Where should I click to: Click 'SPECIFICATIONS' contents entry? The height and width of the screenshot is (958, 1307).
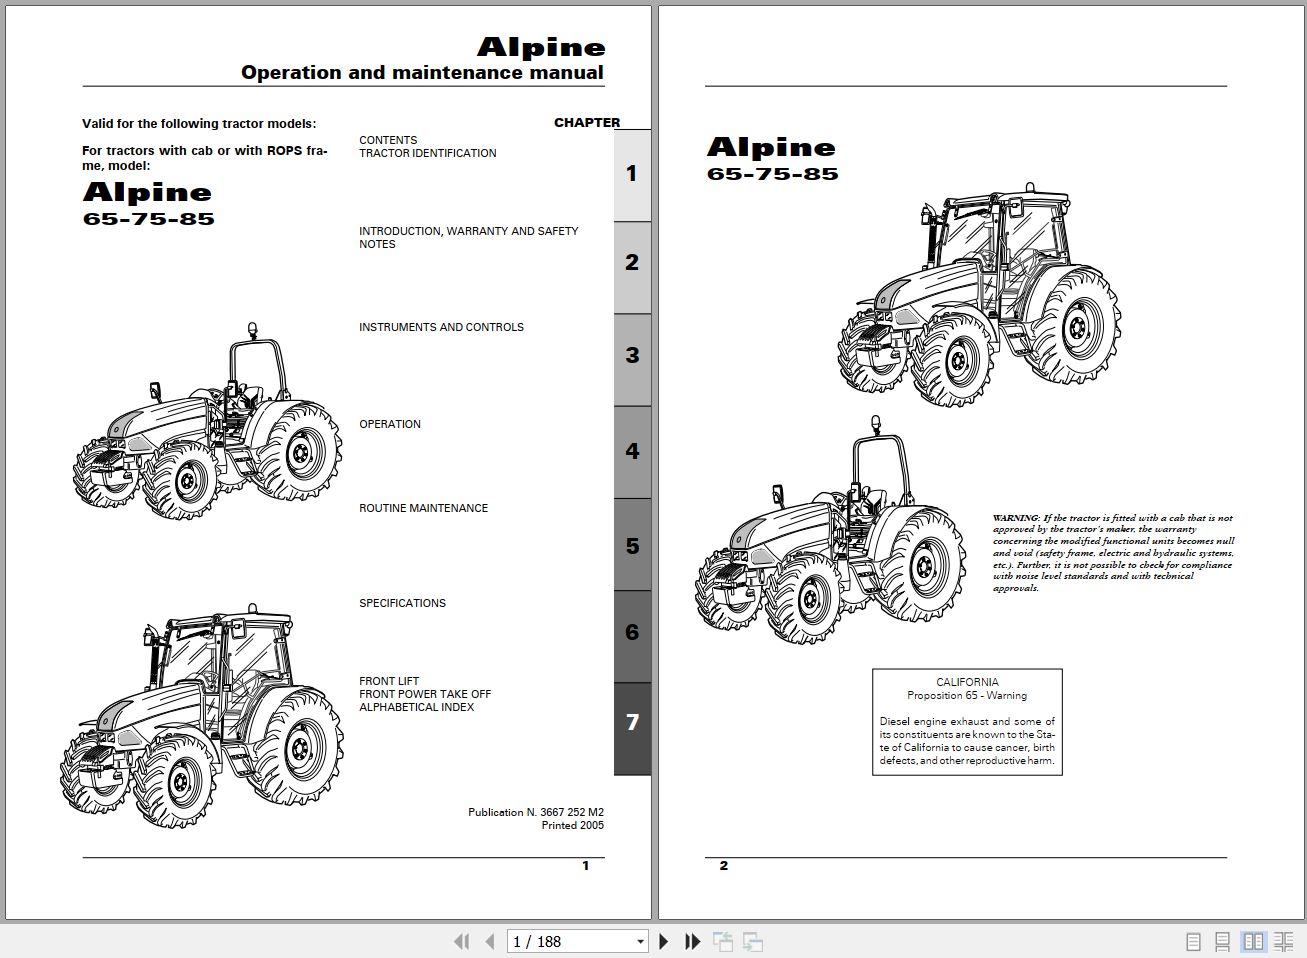pyautogui.click(x=403, y=603)
